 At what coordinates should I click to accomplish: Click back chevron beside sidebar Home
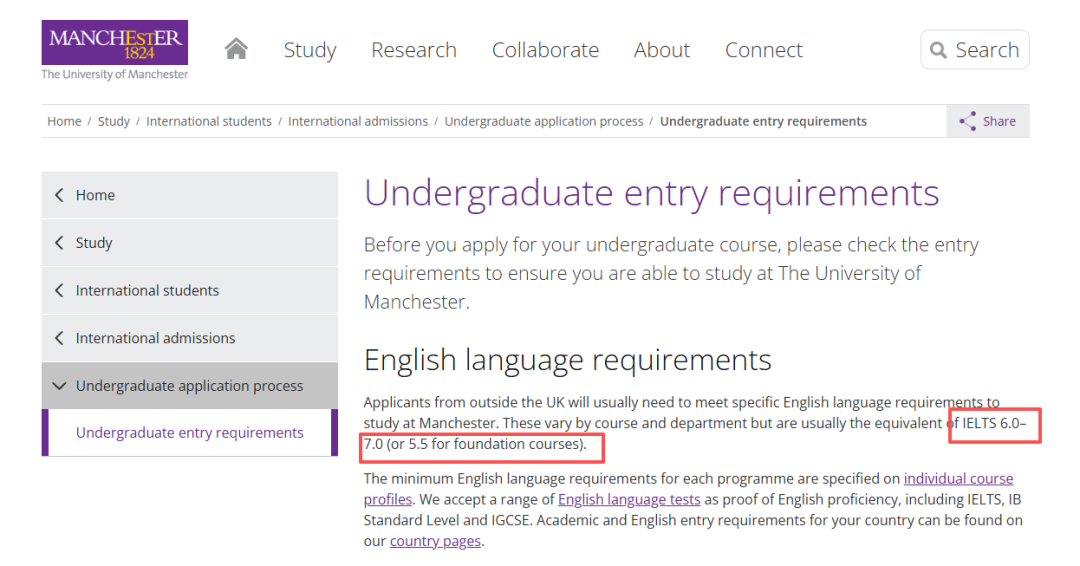coord(59,195)
